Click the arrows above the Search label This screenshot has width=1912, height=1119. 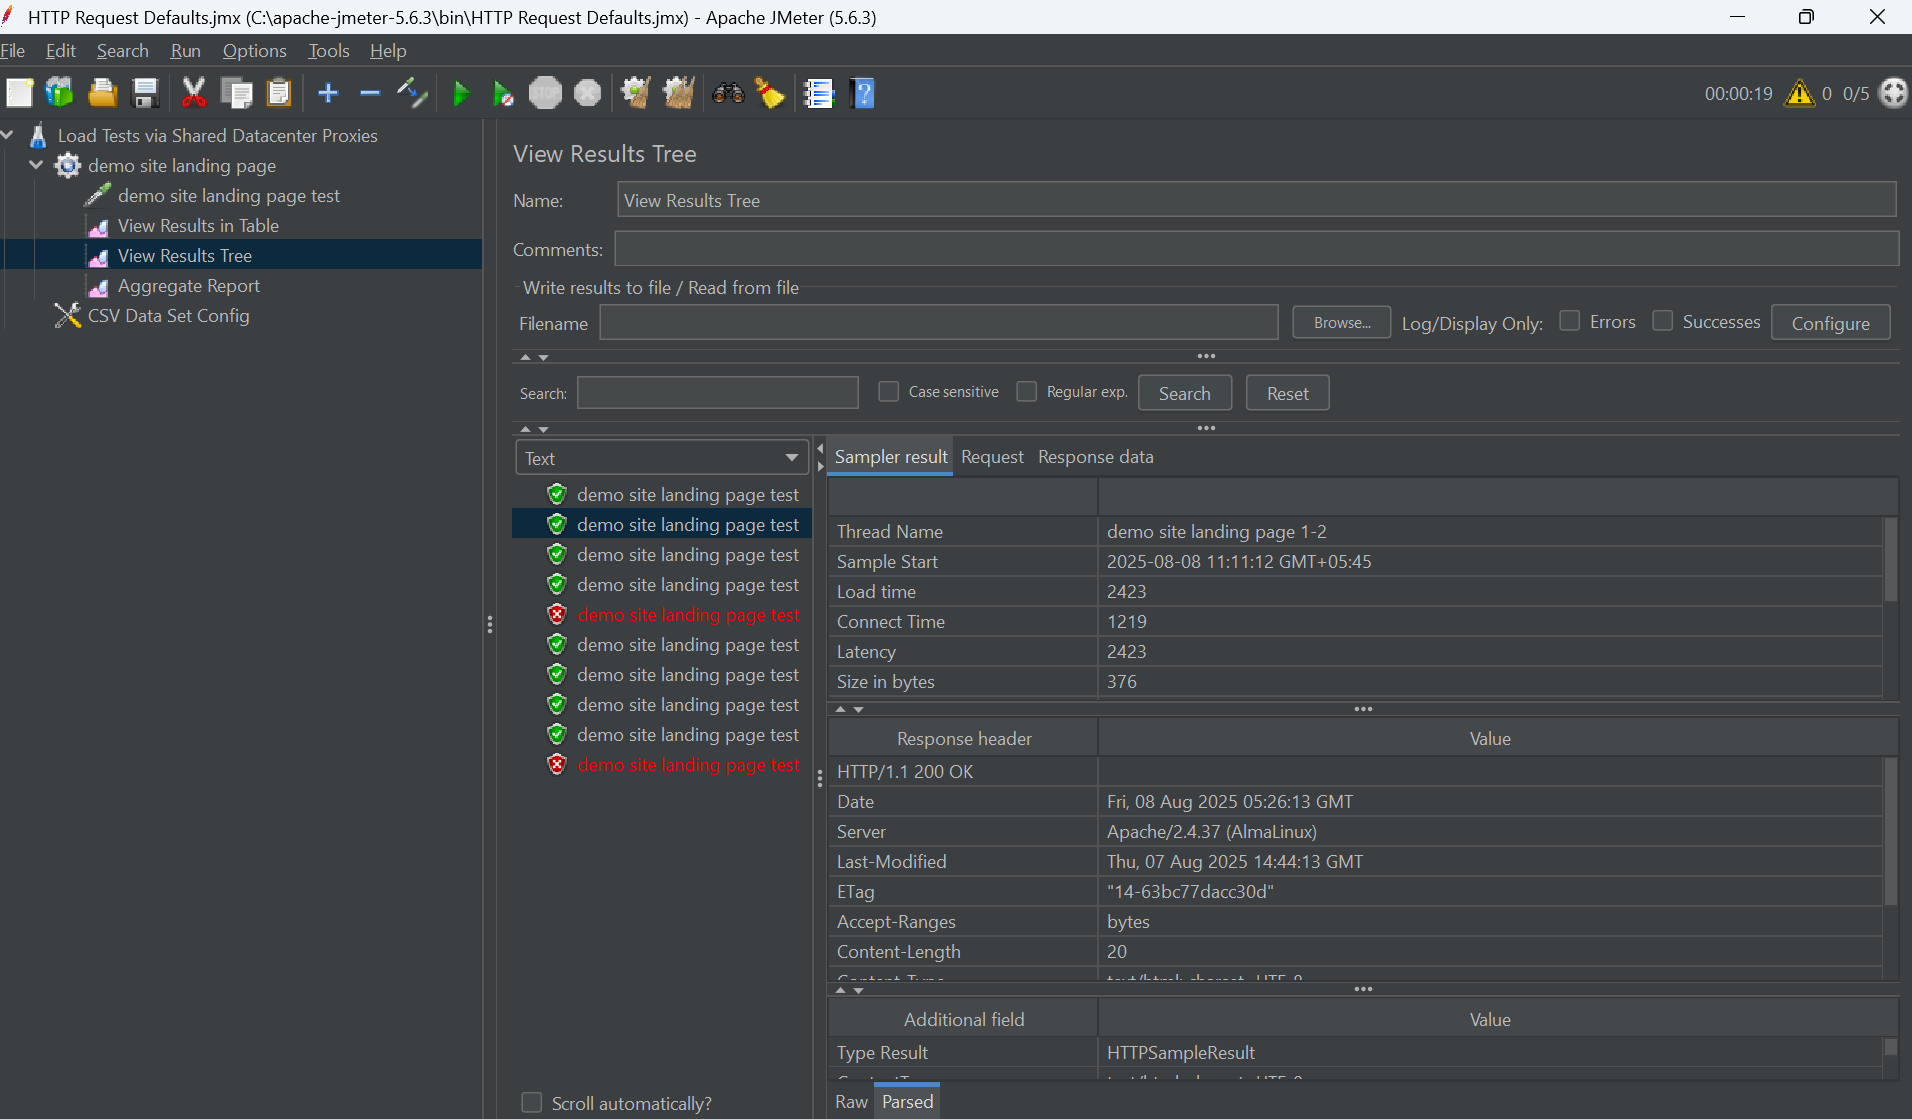(x=534, y=357)
